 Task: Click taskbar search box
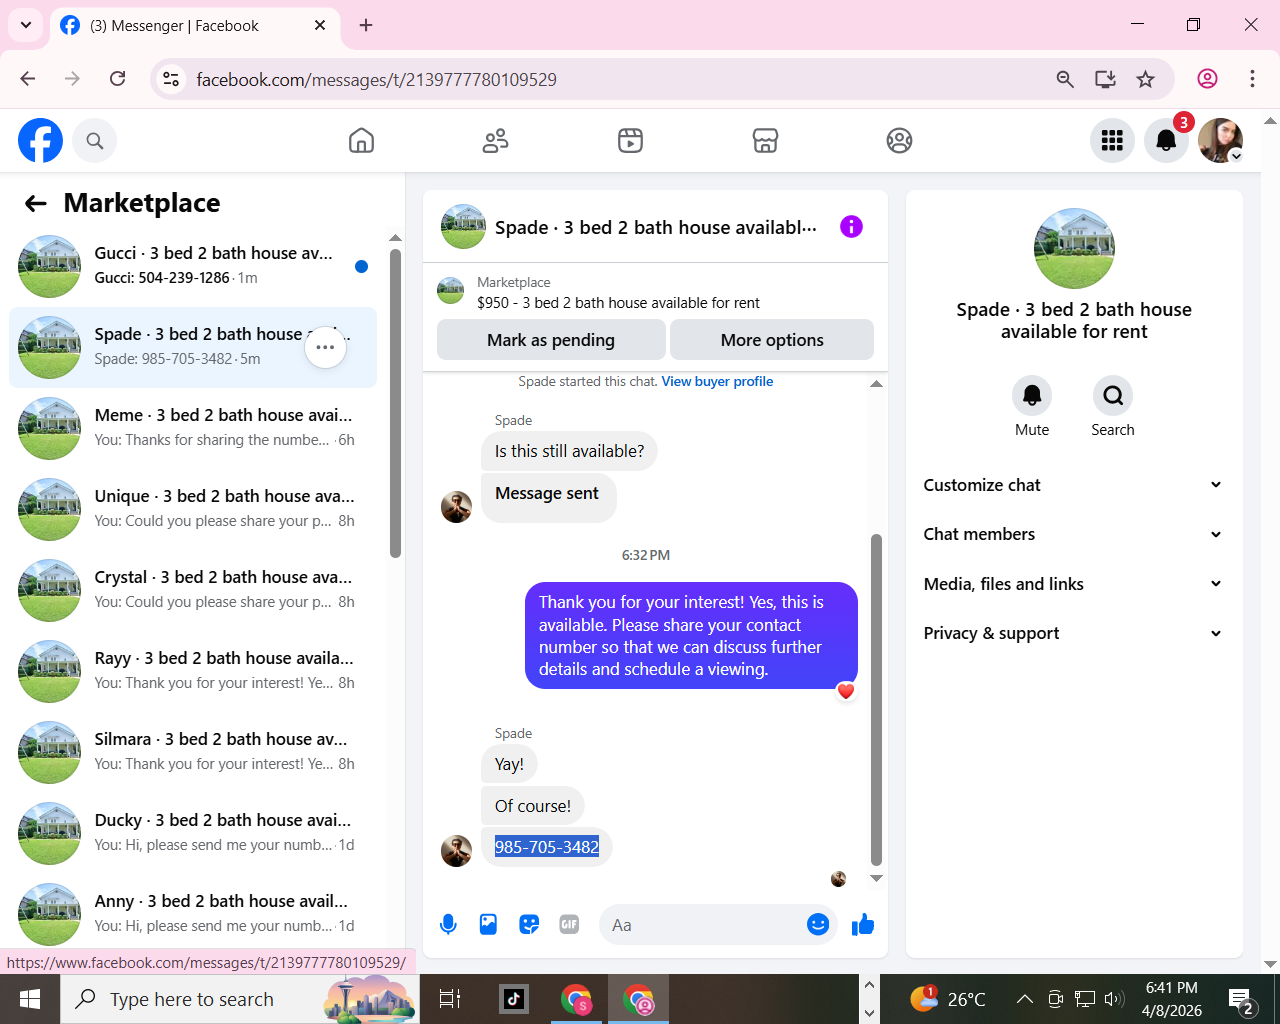click(240, 999)
